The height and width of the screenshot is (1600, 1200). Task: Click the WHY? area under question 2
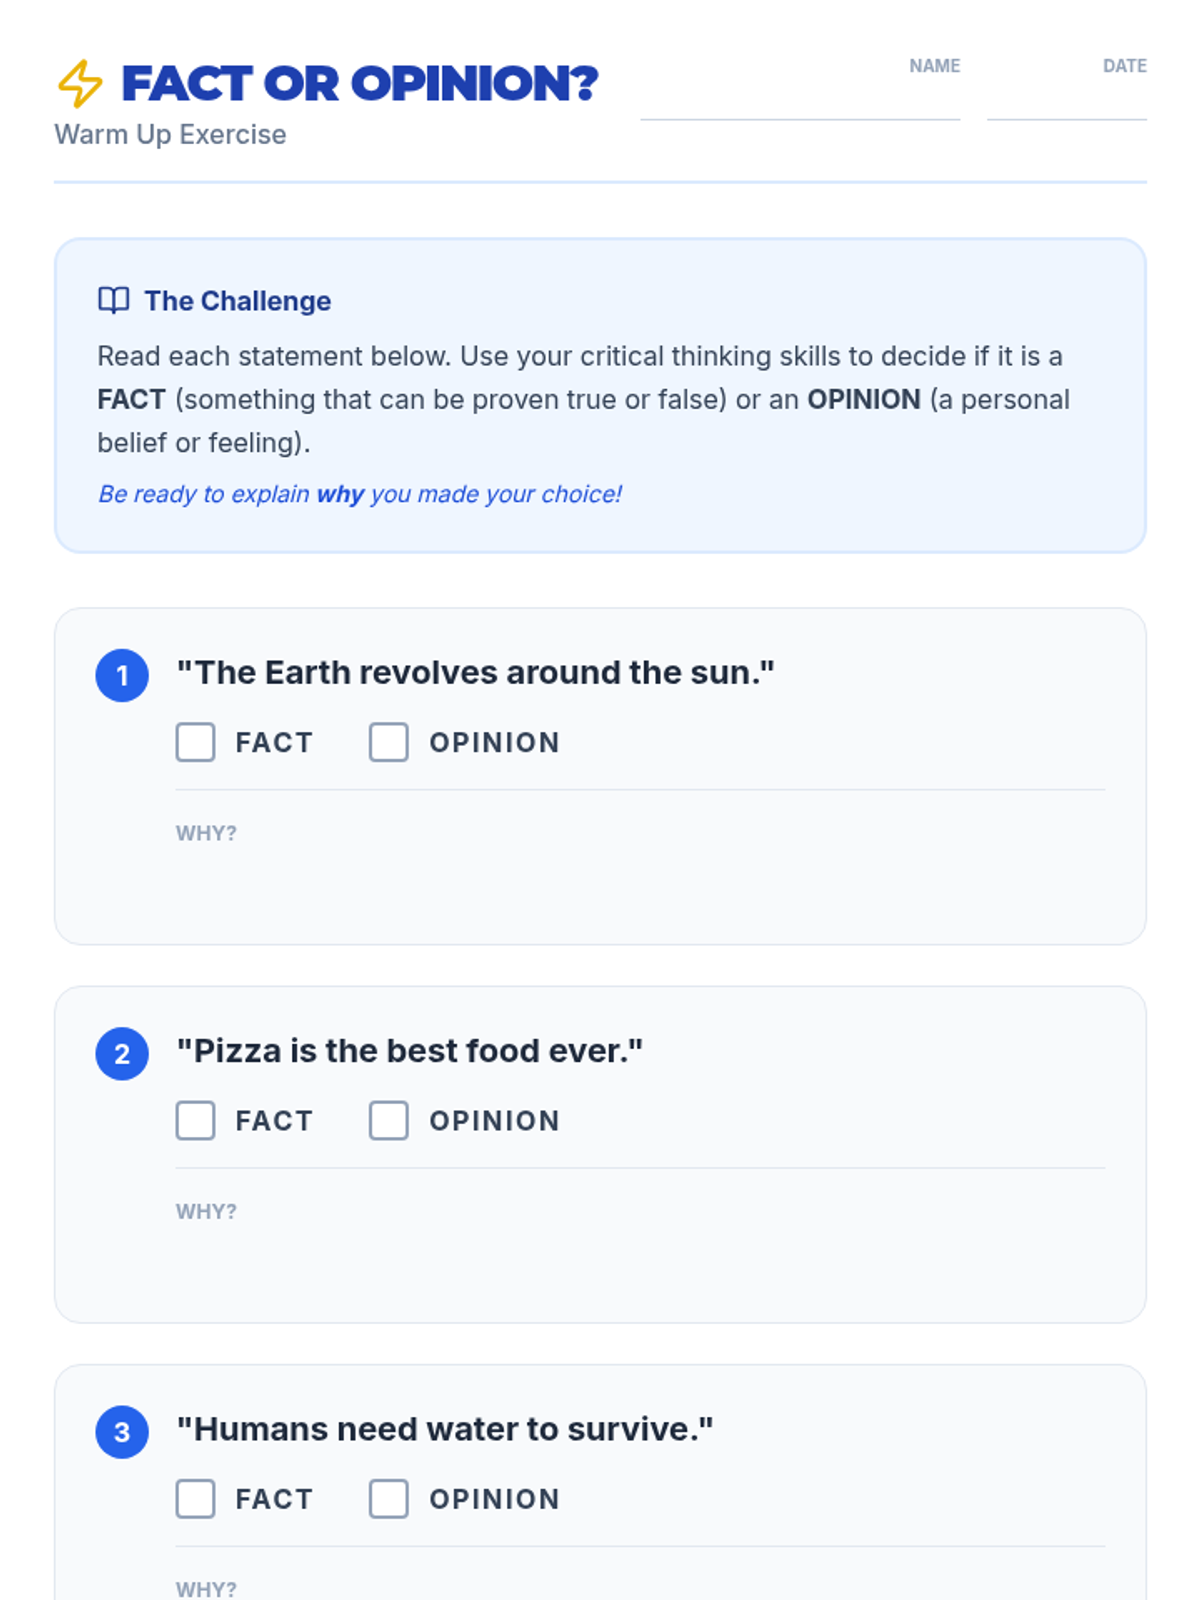[x=640, y=1248]
